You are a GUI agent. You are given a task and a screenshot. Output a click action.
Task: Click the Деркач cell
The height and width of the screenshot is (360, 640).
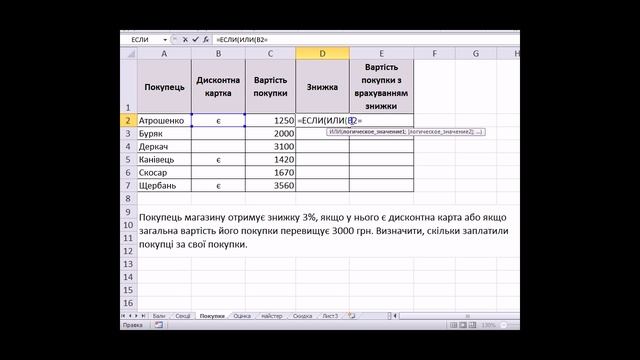coord(164,147)
